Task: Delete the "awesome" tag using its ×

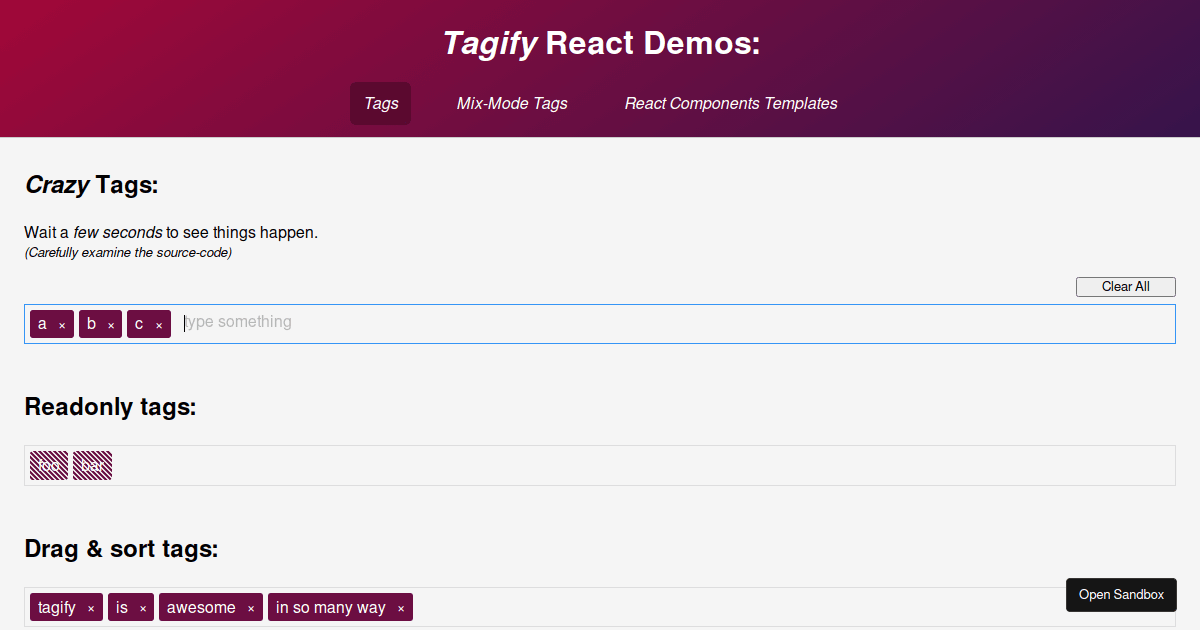Action: (x=249, y=607)
